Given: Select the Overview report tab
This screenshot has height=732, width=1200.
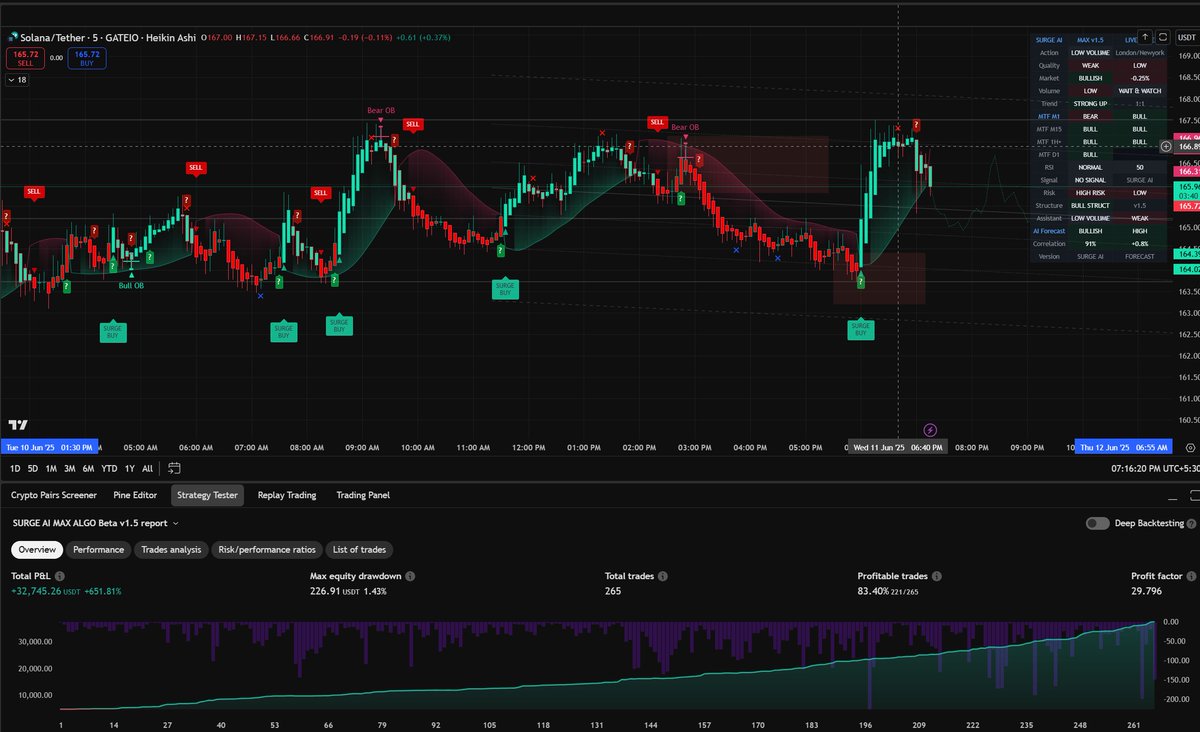Looking at the screenshot, I should (37, 549).
